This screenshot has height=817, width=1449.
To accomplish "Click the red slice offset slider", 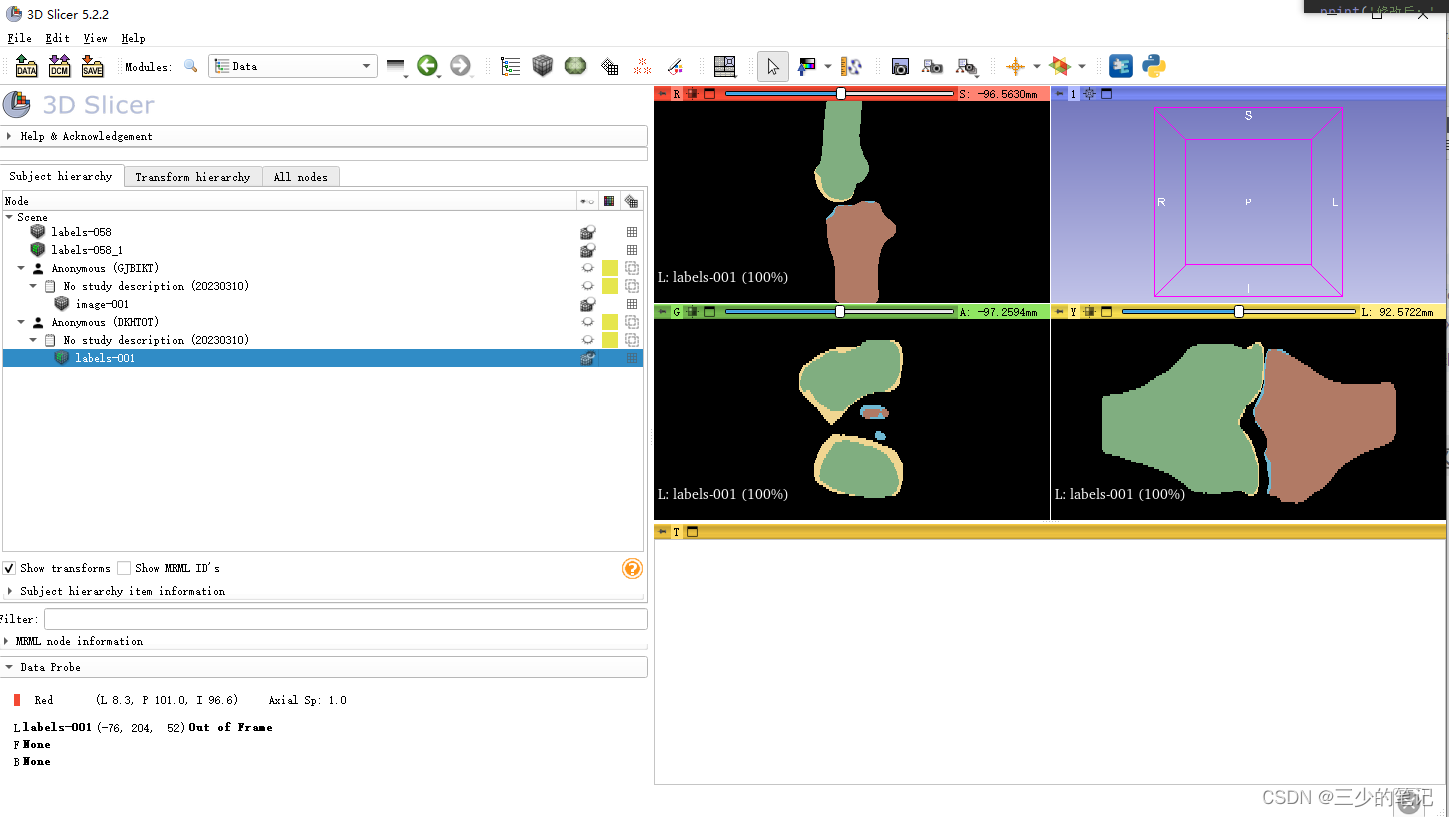I will click(x=839, y=93).
